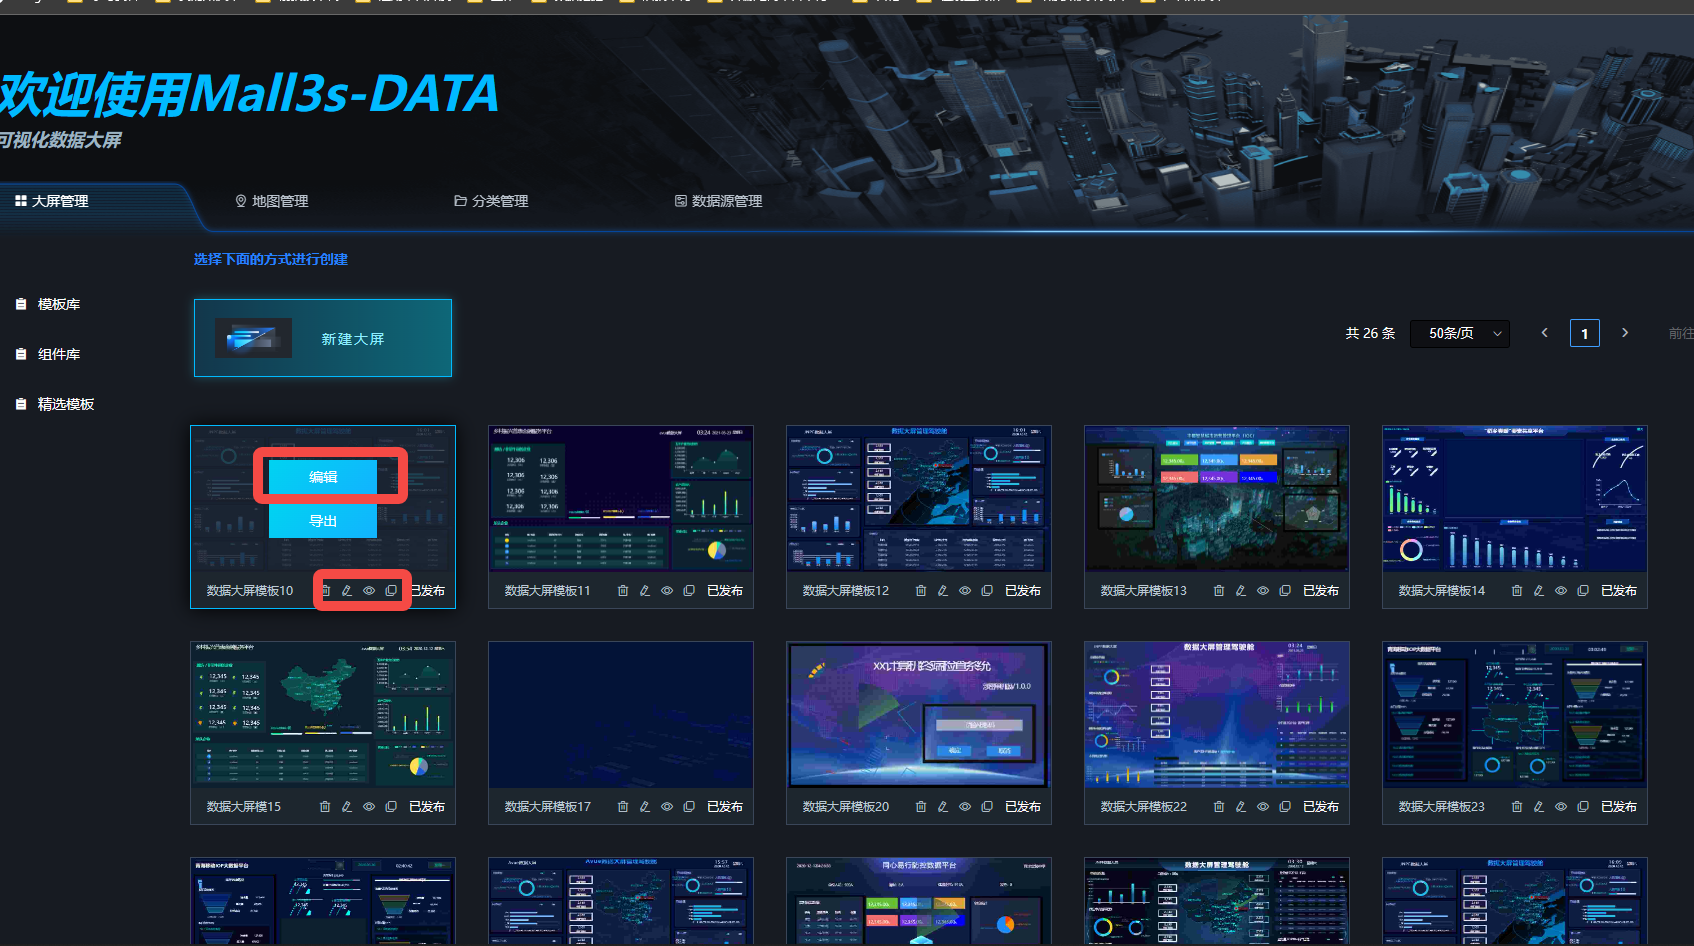1694x946 pixels.
Task: Click the 编辑 button on template 10
Action: click(x=323, y=477)
